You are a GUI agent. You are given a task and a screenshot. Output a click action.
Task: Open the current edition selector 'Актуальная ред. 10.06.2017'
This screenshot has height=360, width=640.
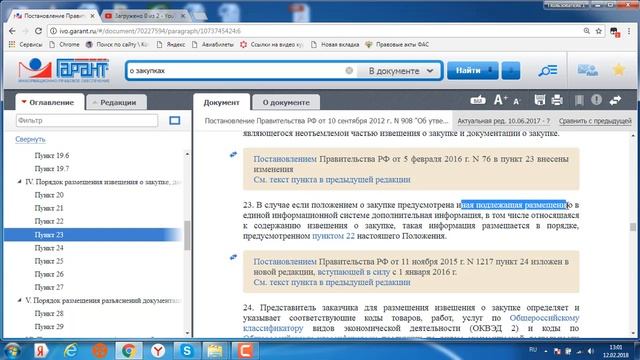tap(503, 121)
